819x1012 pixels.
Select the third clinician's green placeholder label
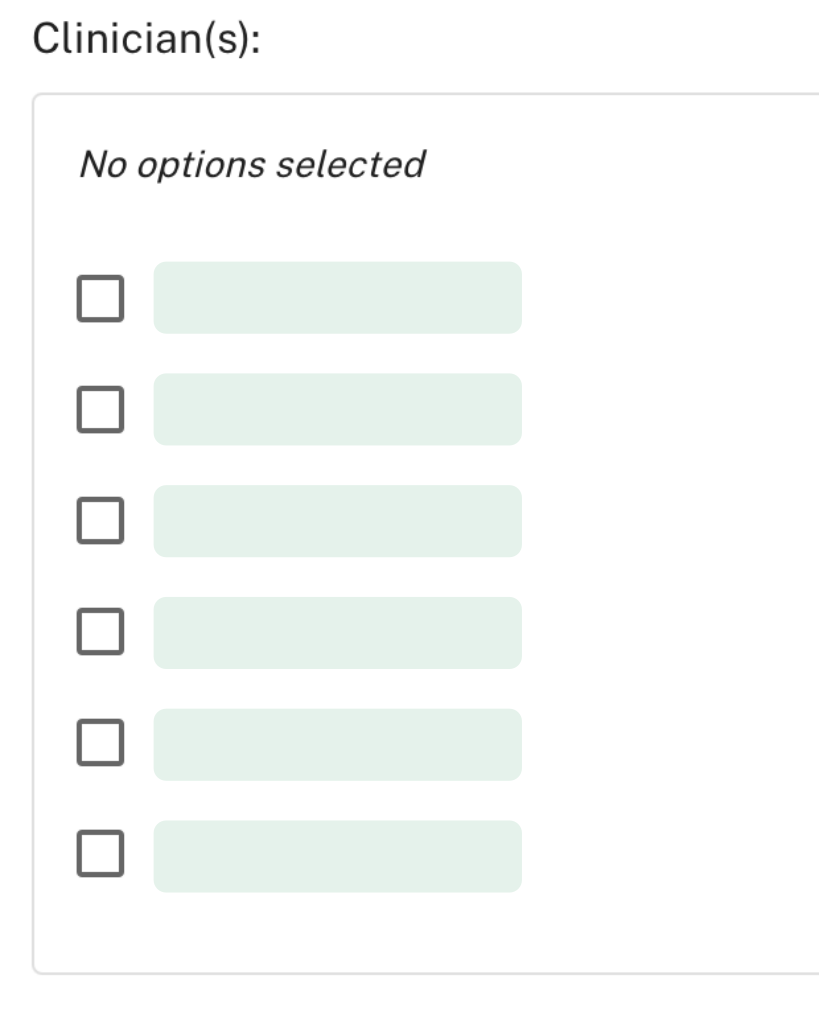[337, 521]
